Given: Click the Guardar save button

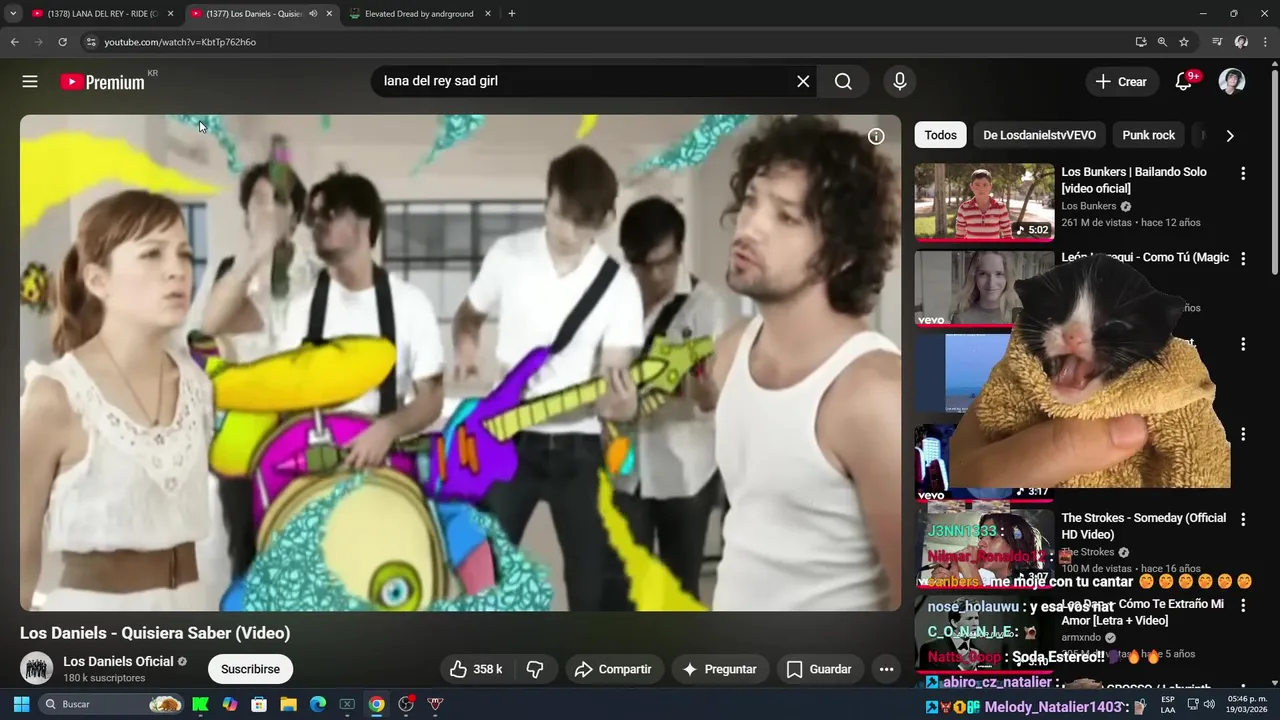Looking at the screenshot, I should click(819, 669).
